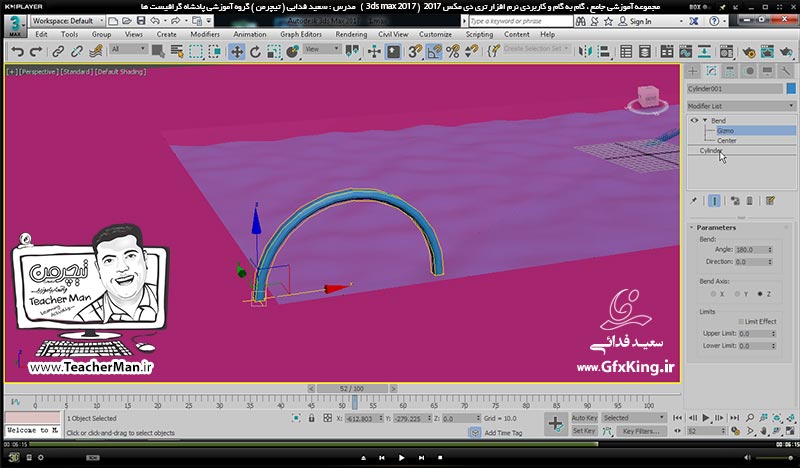The height and width of the screenshot is (468, 800).
Task: Toggle Percent Snap button
Action: coord(453,52)
